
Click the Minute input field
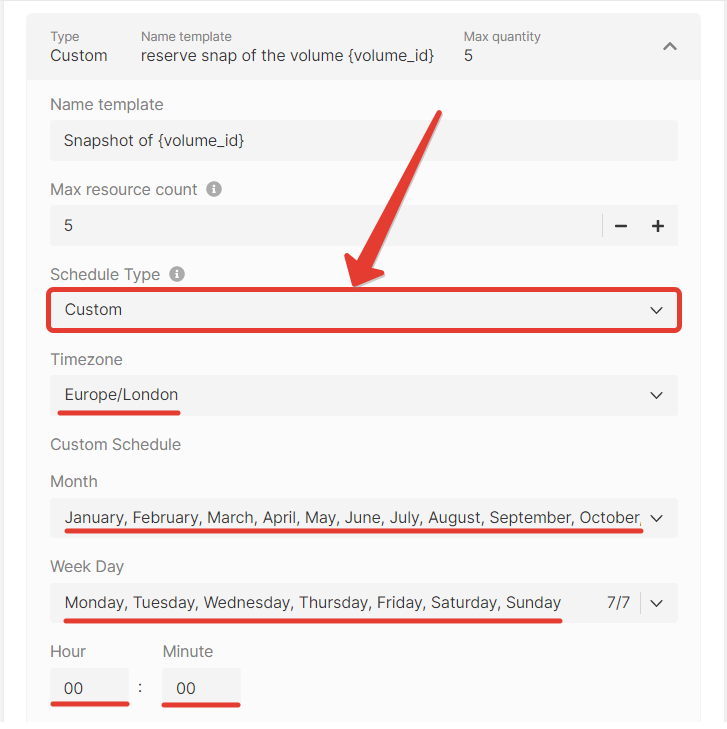(201, 688)
